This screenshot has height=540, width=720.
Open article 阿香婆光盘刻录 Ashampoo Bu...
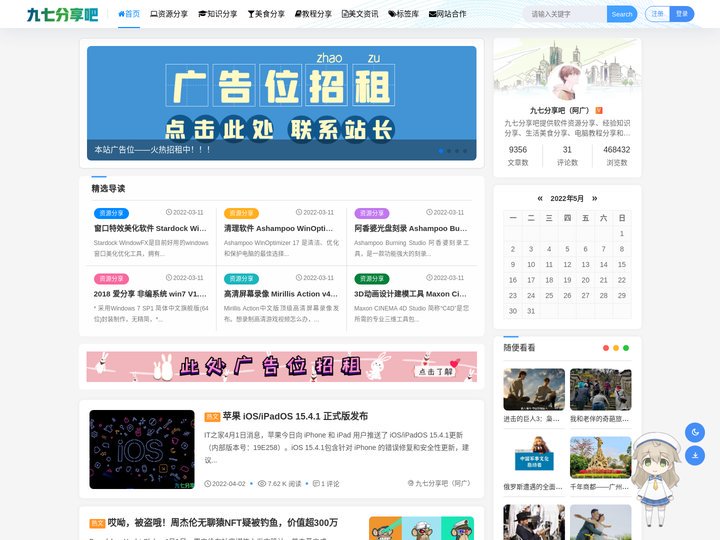click(x=411, y=228)
